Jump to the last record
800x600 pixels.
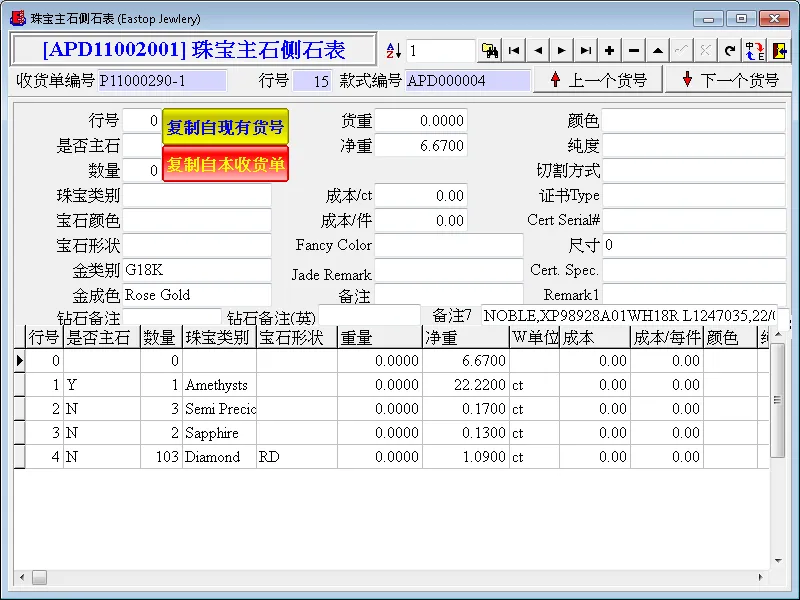coord(586,51)
